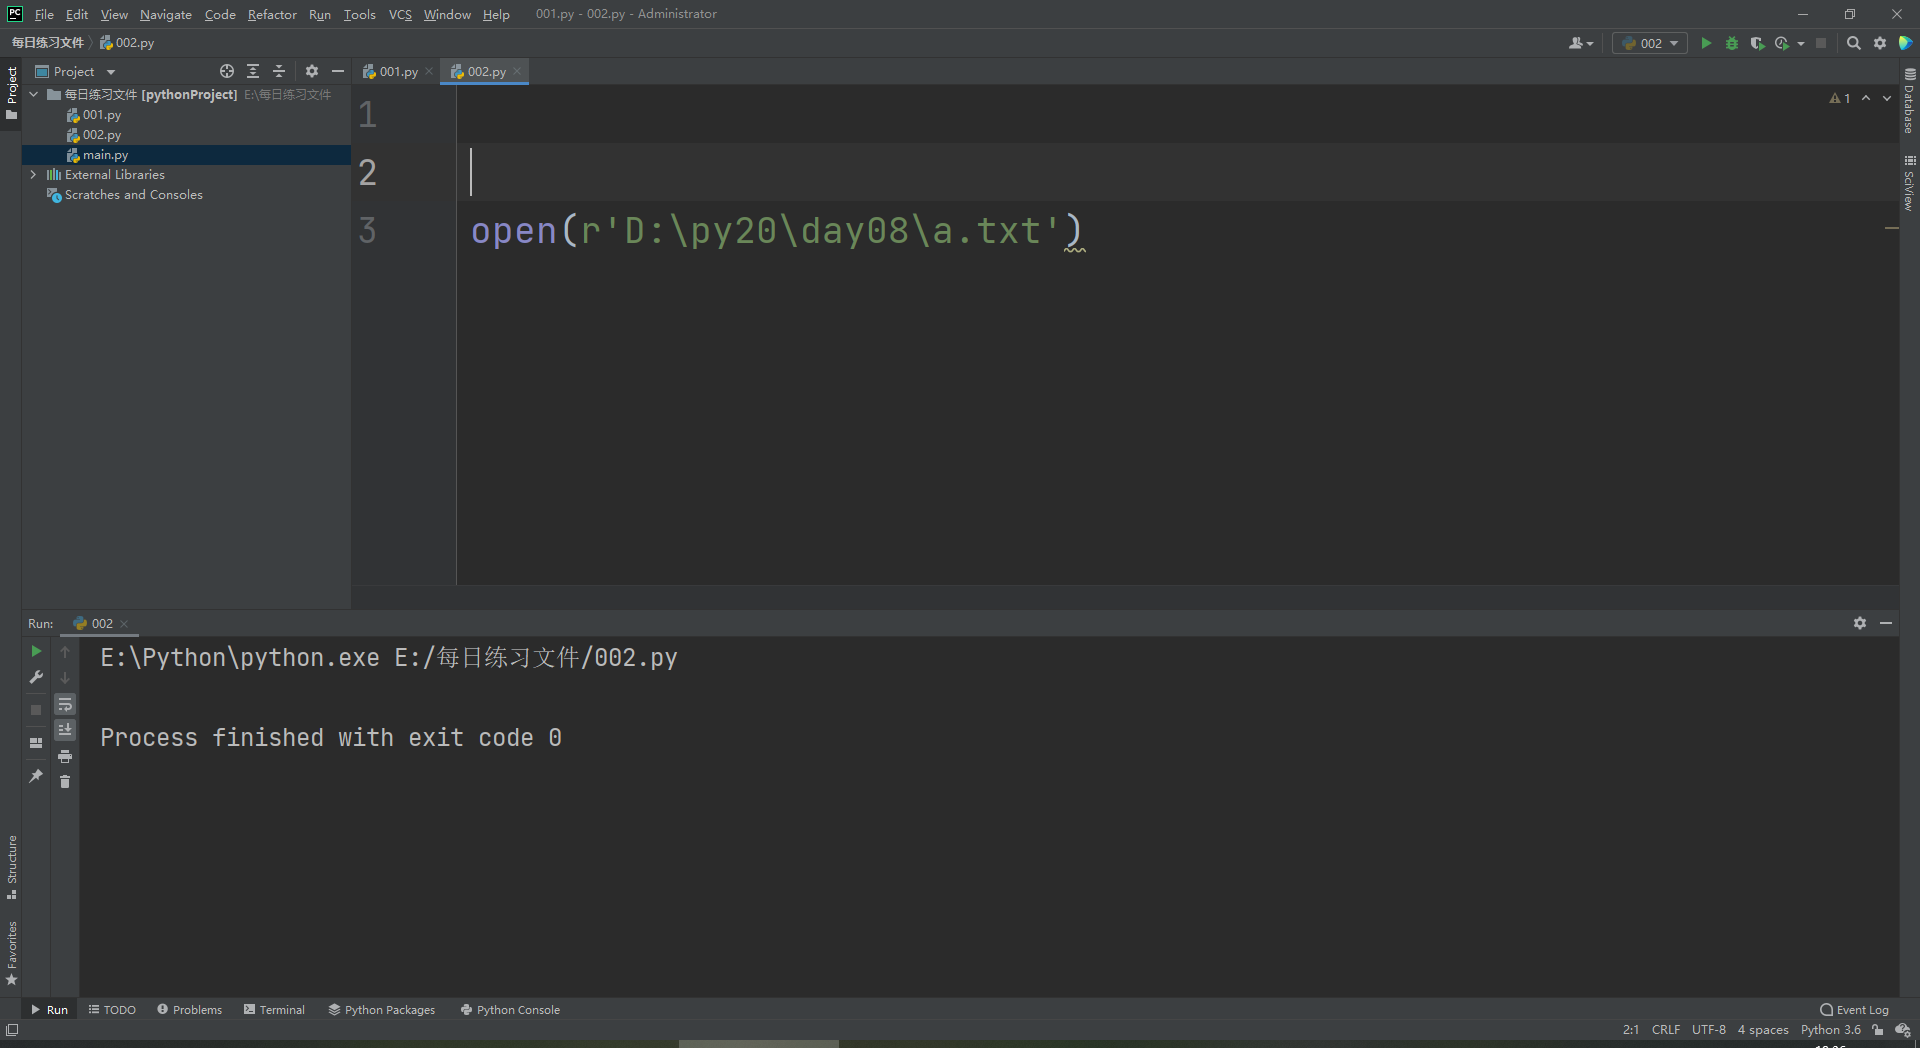
Task: Open the UTF-8 encoding selector
Action: tap(1709, 1030)
